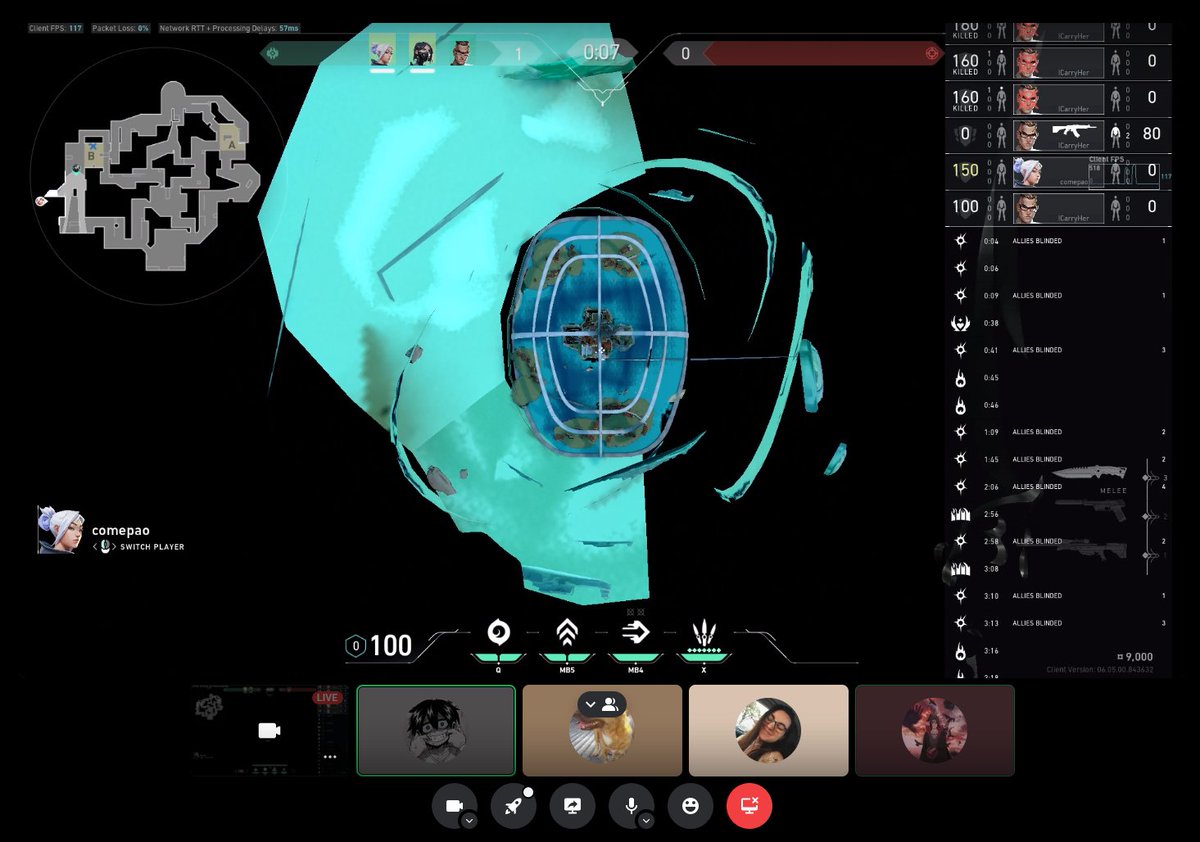Select the comepao scoreboard row with 150
Viewport: 1200px width, 842px height.
point(1056,171)
